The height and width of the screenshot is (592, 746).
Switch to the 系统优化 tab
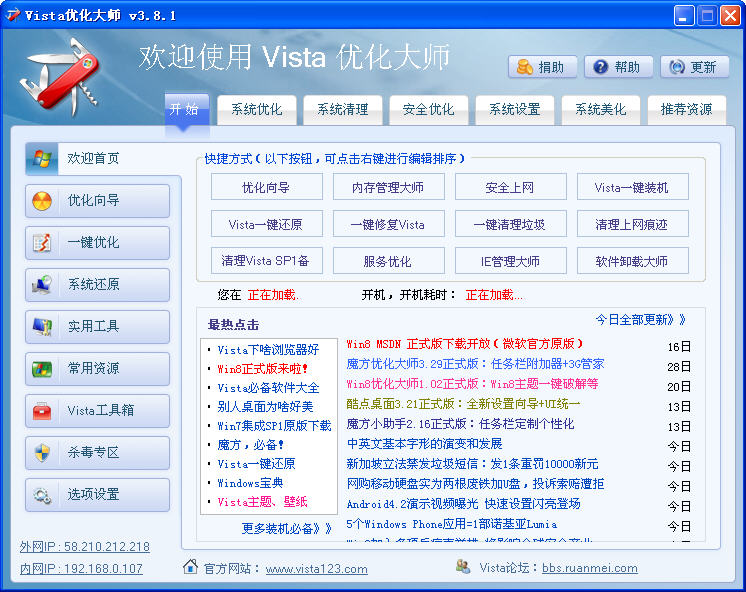pyautogui.click(x=257, y=110)
